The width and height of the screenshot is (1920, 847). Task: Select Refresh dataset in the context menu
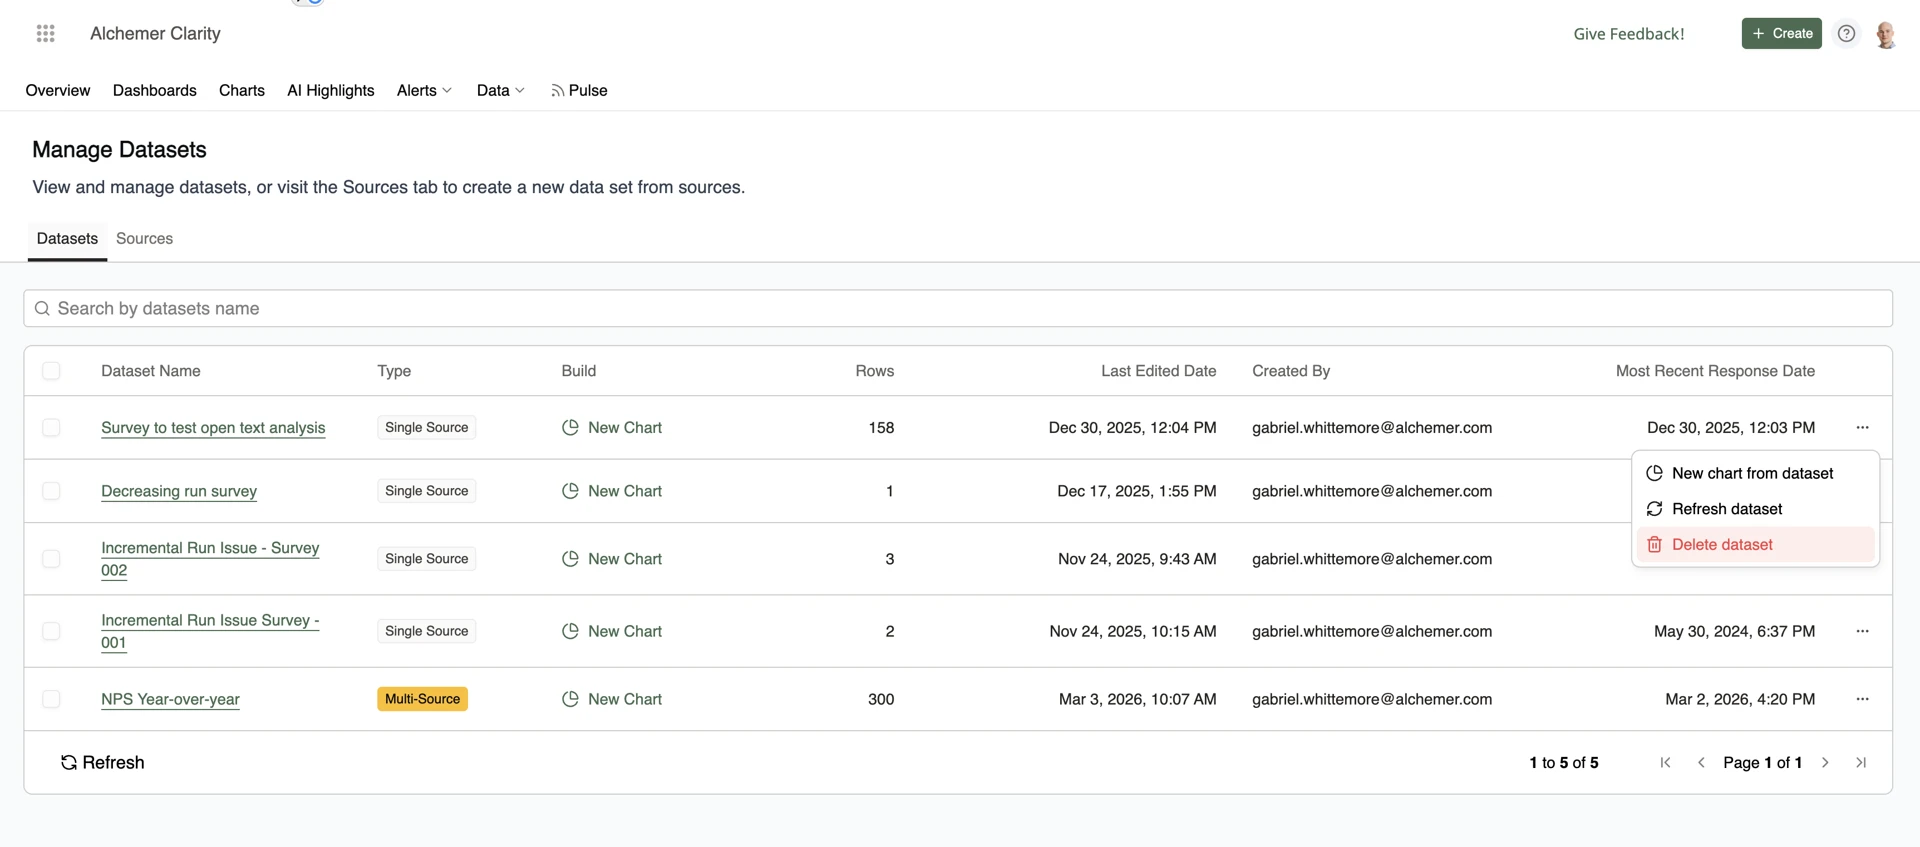coord(1726,509)
